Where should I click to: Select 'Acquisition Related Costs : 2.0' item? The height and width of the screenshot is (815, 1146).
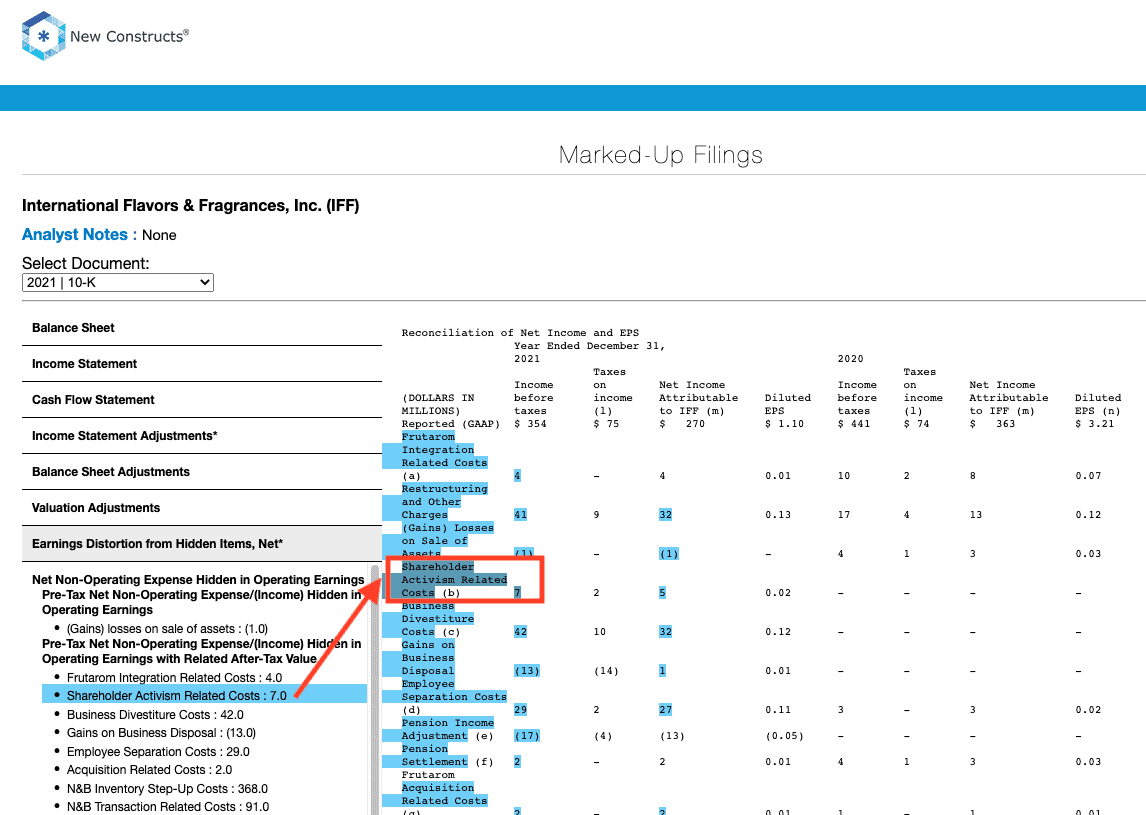coord(149,770)
